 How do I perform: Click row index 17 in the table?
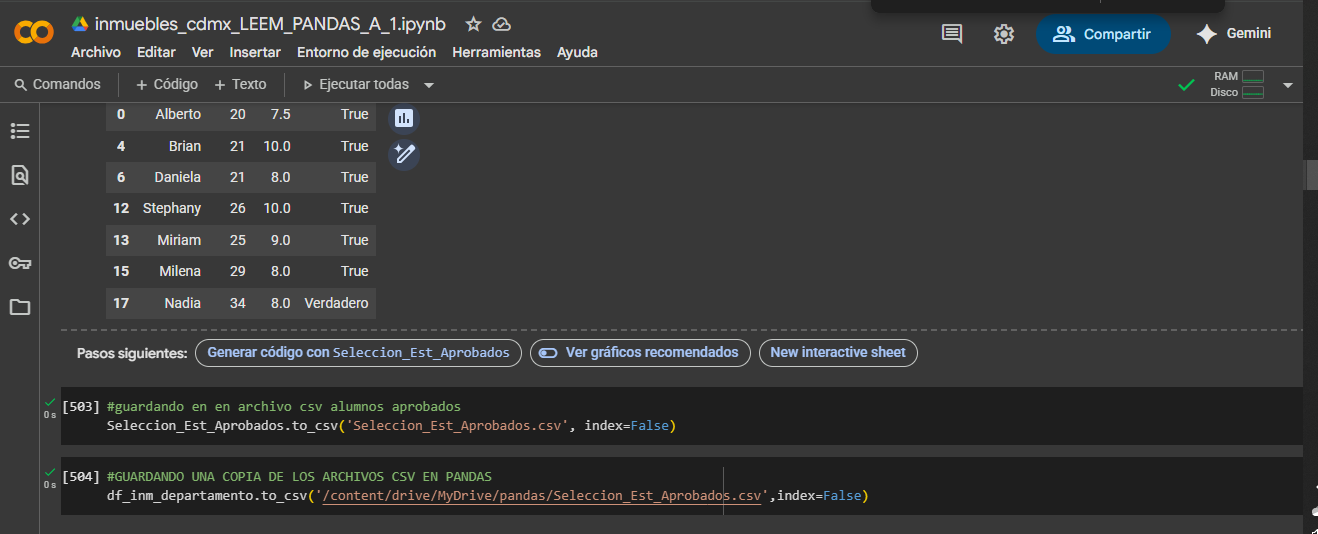121,303
